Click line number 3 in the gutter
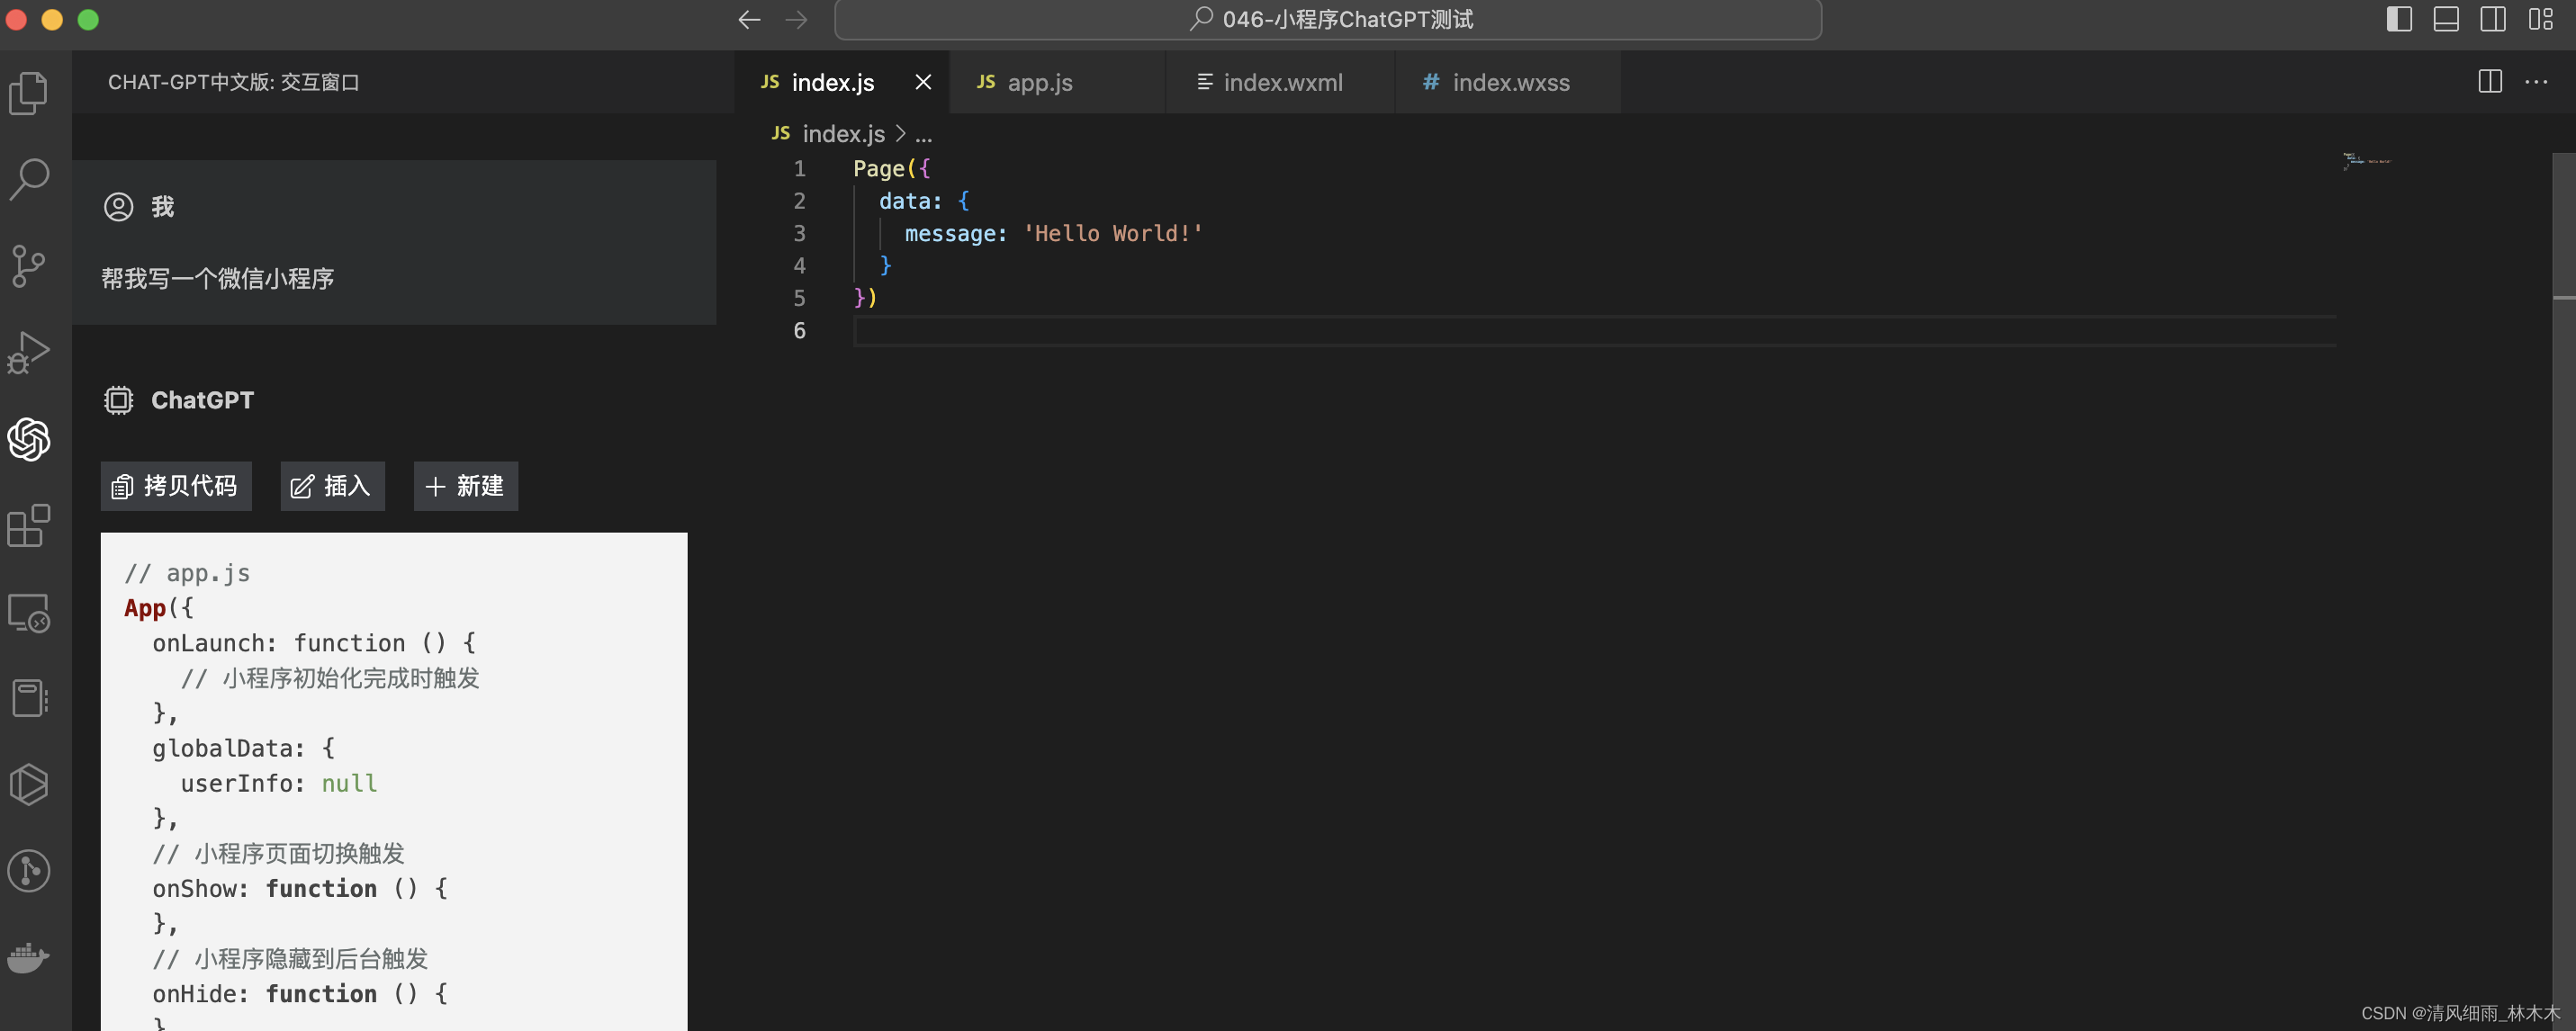2576x1031 pixels. click(x=799, y=234)
